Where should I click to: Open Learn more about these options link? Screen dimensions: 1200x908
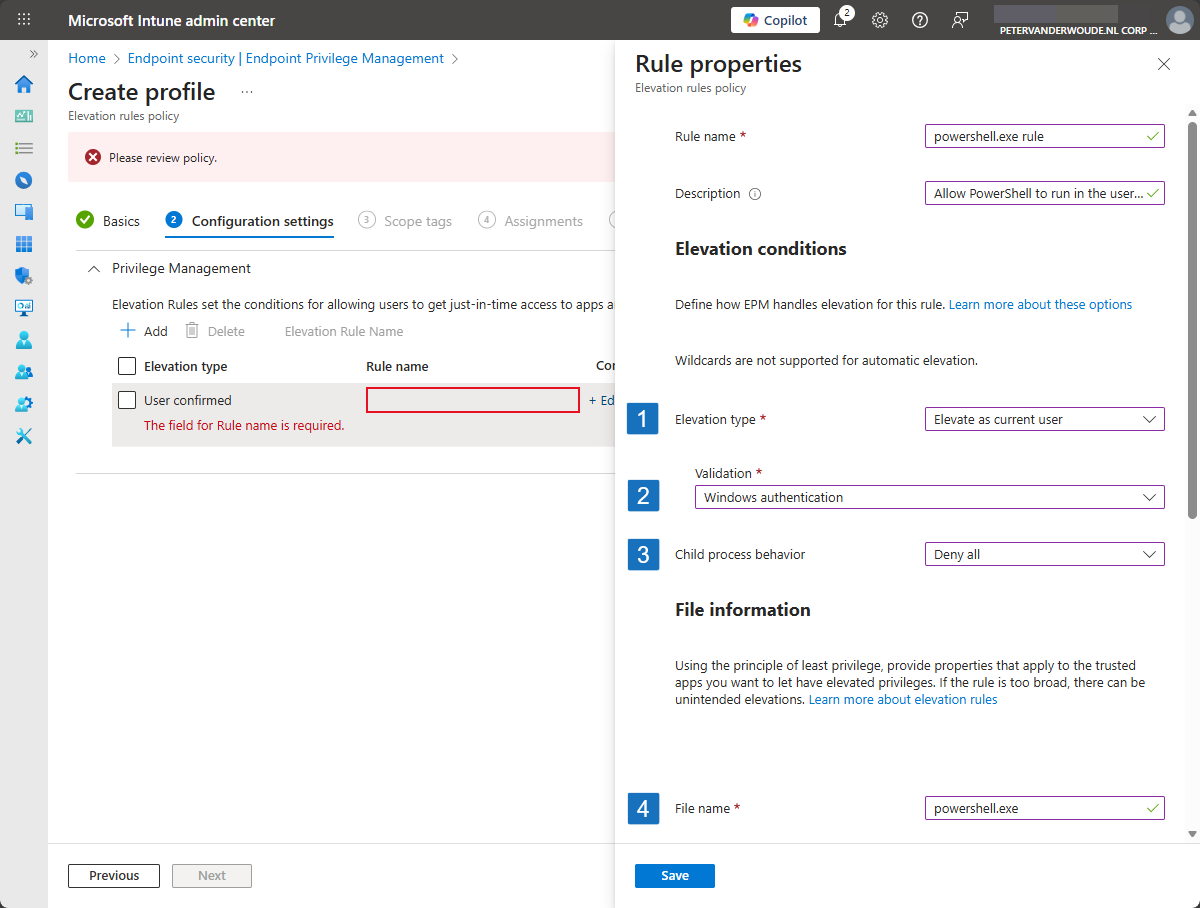[x=1040, y=304]
